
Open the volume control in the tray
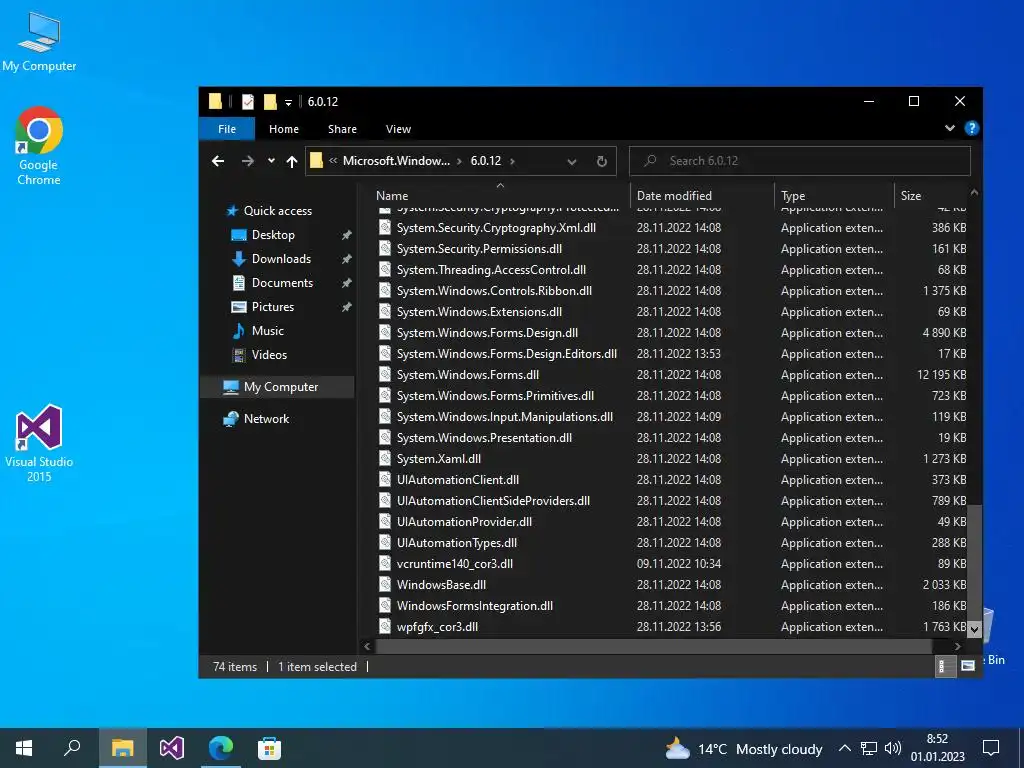893,748
